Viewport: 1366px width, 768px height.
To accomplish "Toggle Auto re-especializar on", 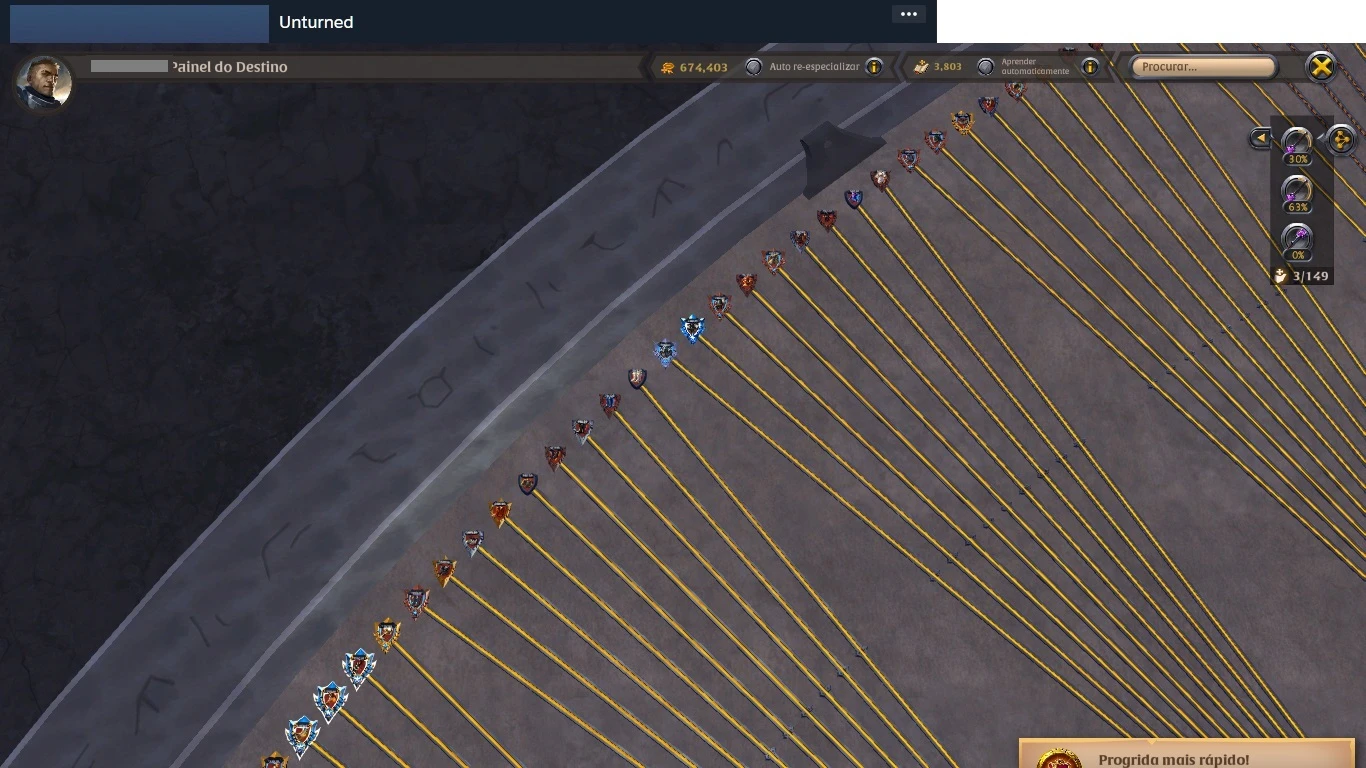I will 754,67.
